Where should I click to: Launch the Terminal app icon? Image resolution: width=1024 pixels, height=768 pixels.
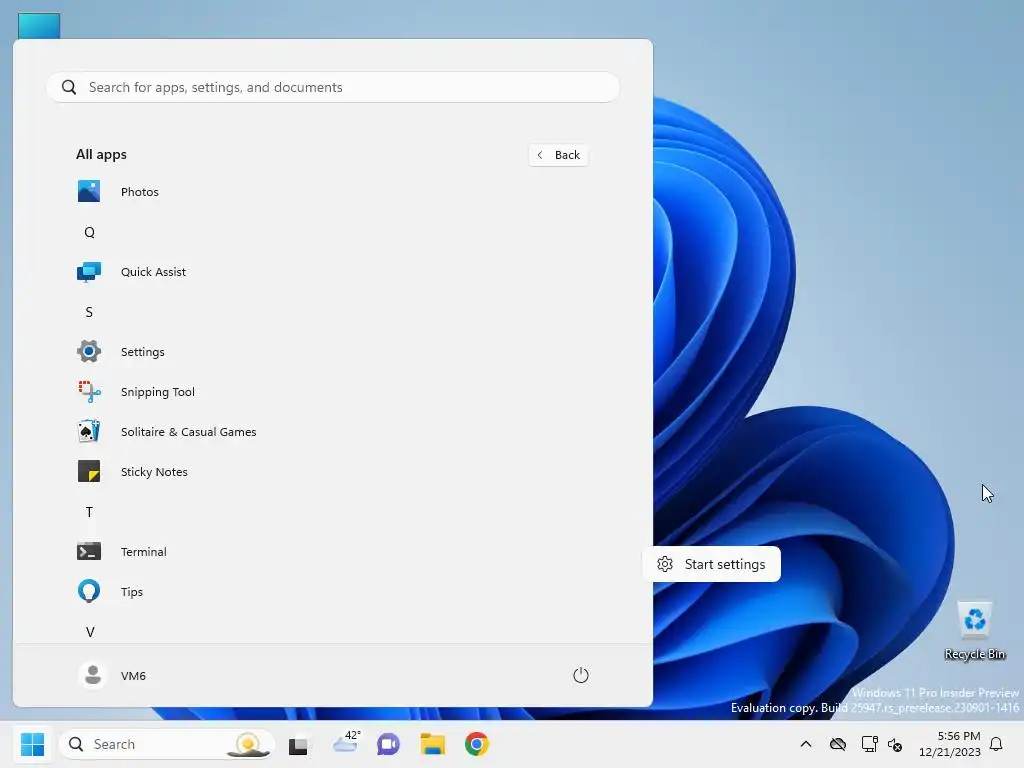(x=89, y=552)
